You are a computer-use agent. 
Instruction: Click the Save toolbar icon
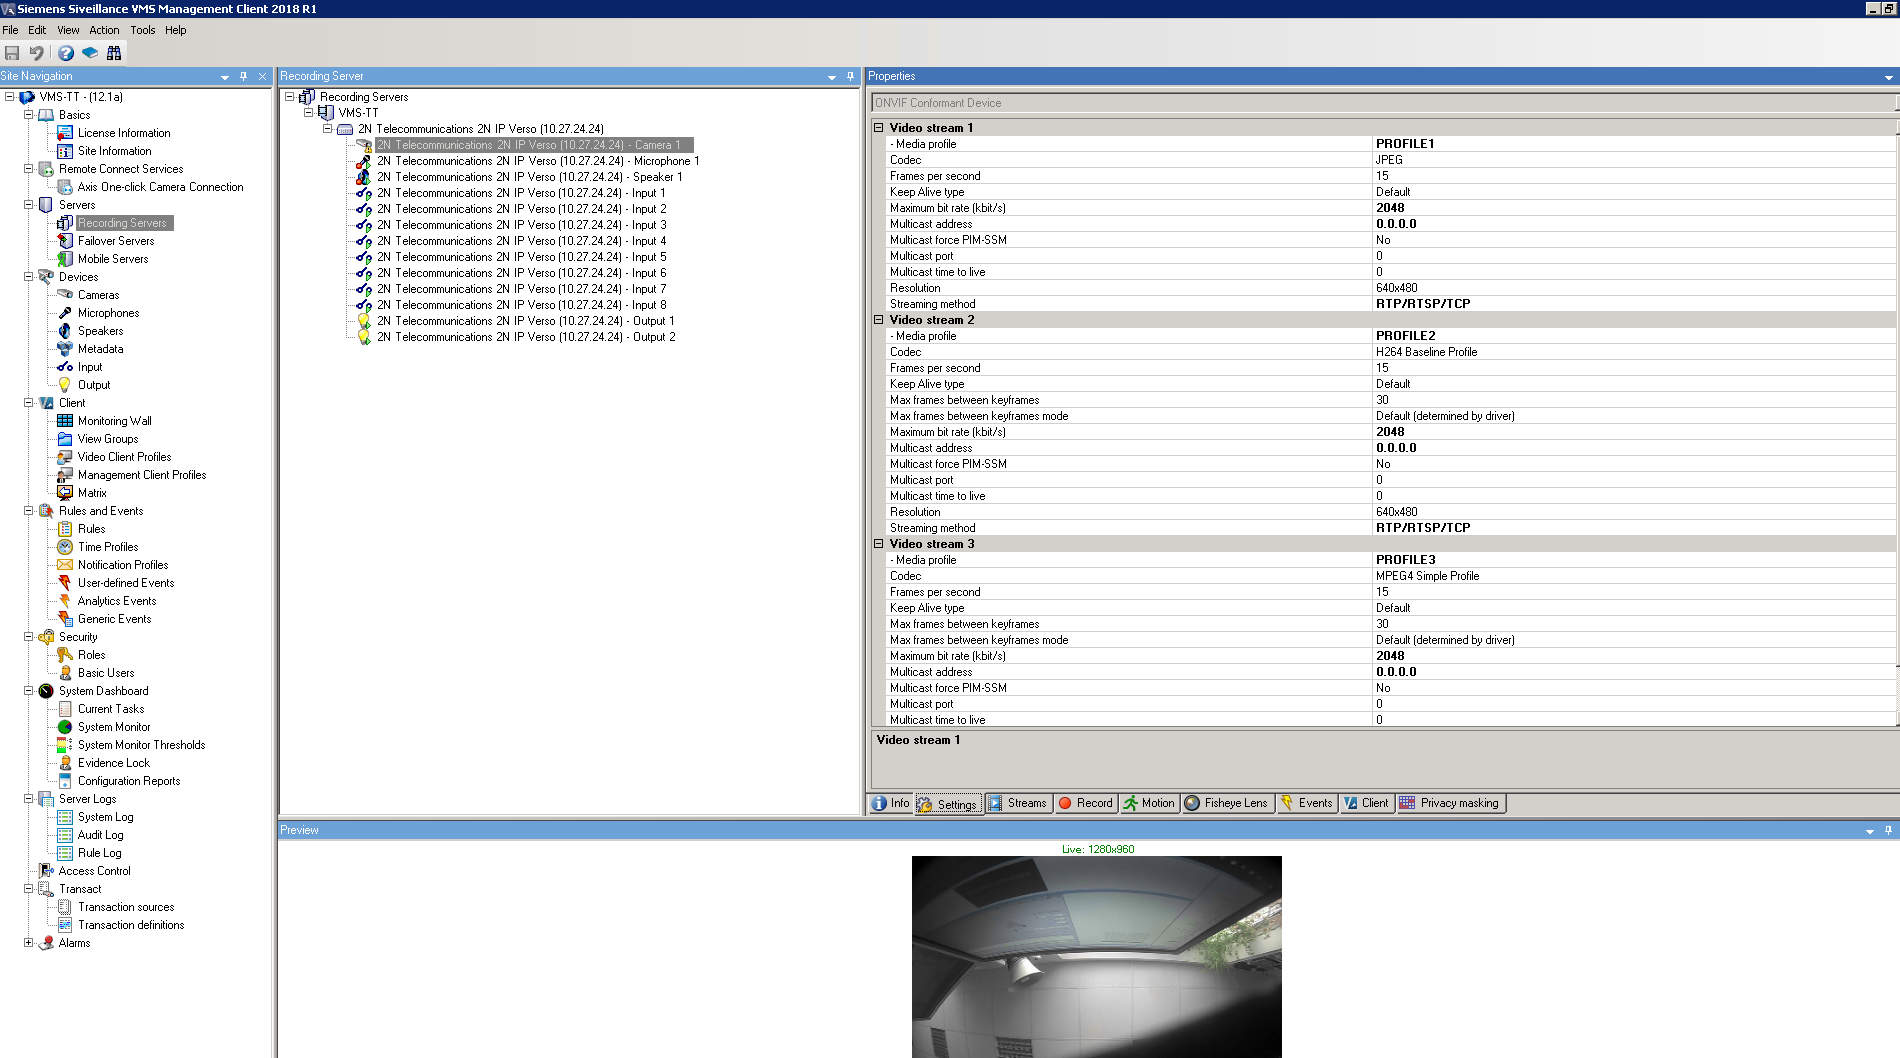click(12, 53)
